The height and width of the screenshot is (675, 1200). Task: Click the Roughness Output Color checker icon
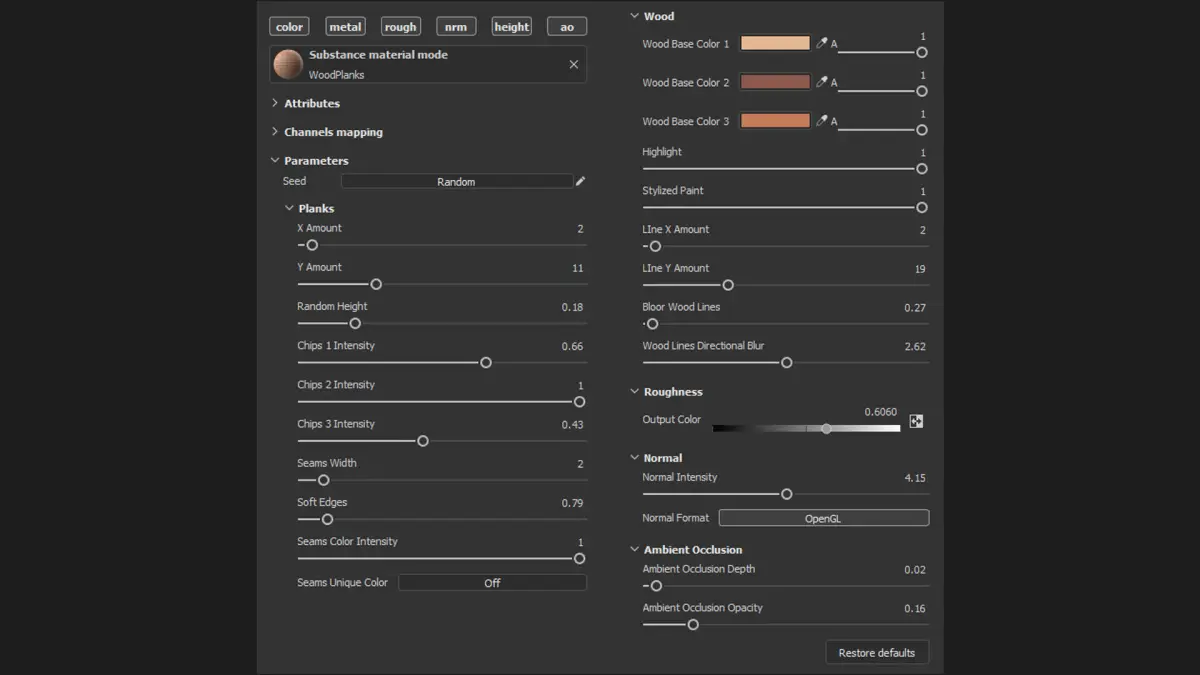point(916,422)
